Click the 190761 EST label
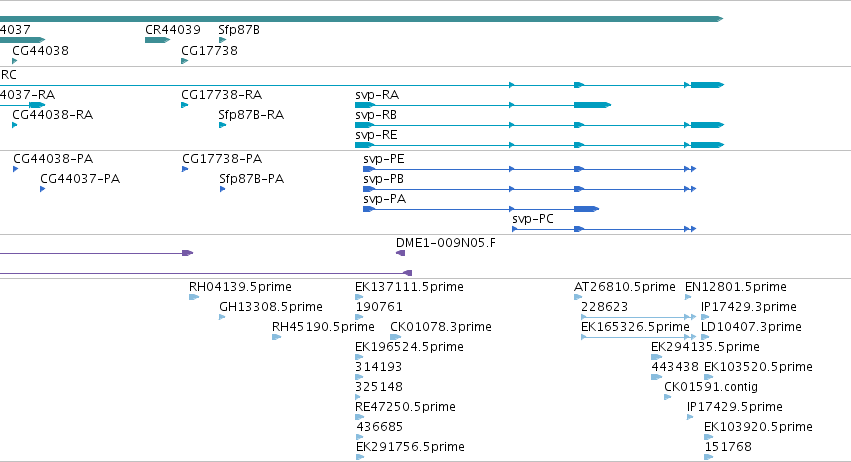 click(379, 307)
